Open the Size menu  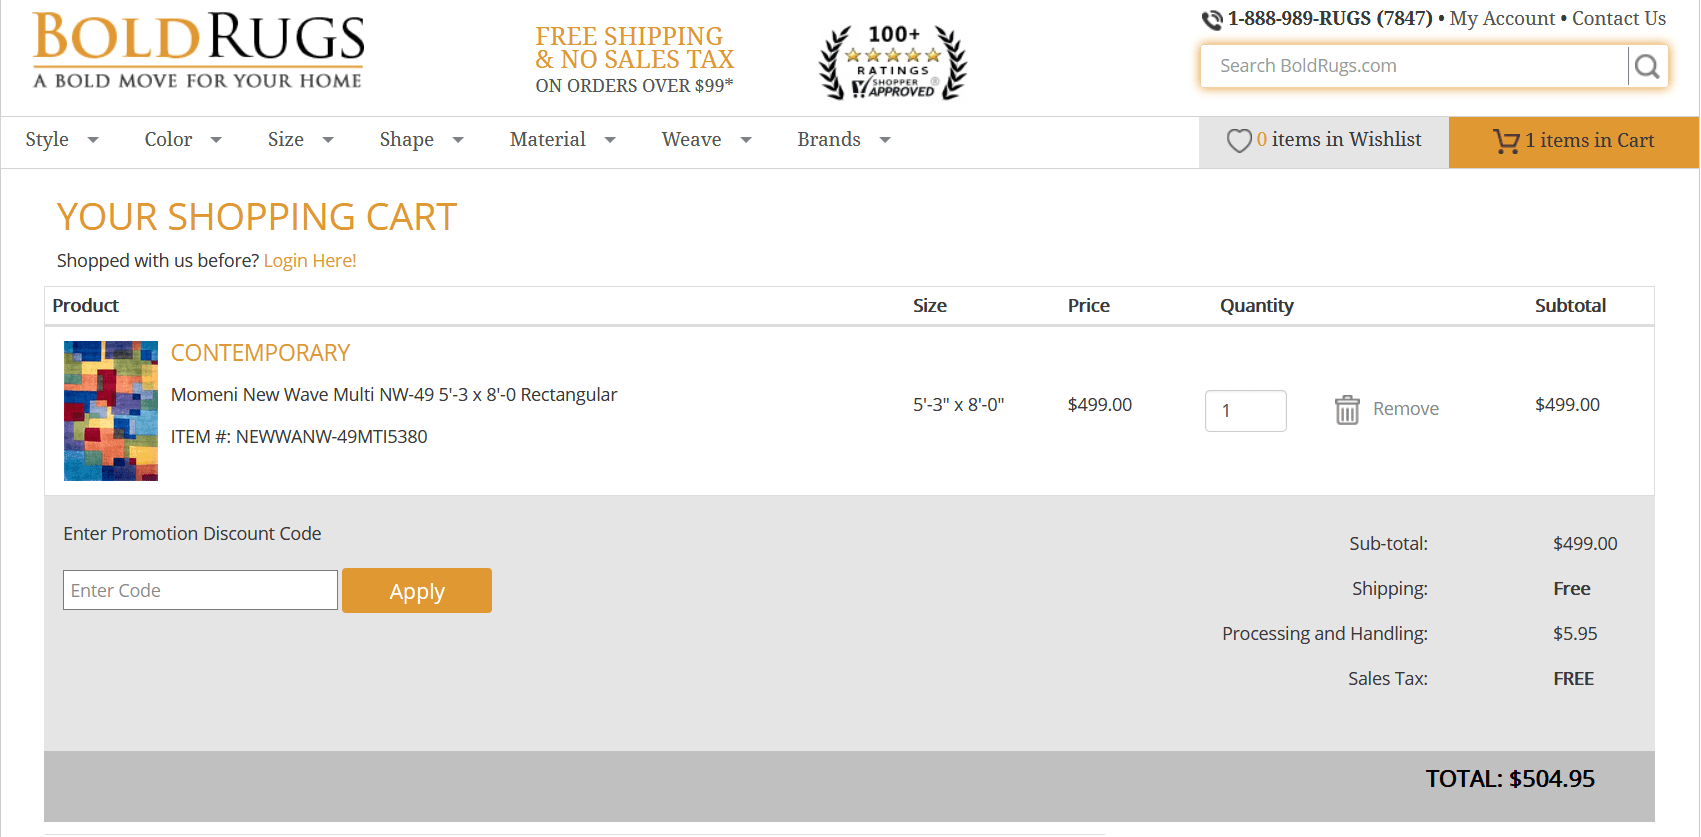(300, 140)
